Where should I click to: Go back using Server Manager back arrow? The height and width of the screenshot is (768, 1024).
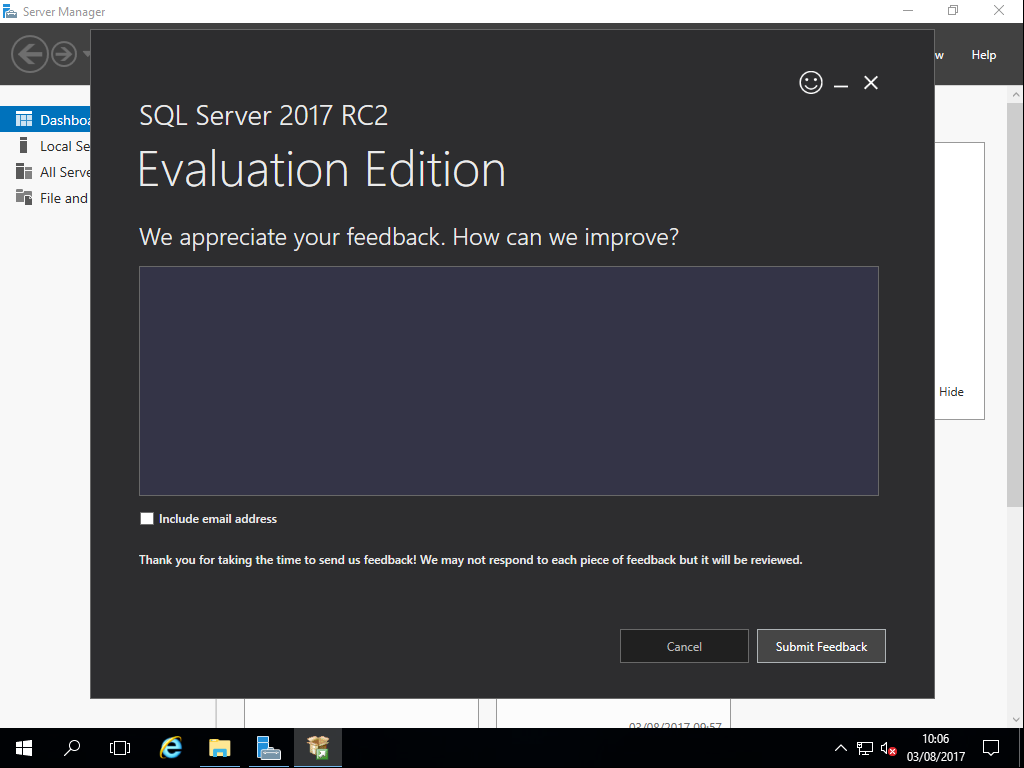31,53
